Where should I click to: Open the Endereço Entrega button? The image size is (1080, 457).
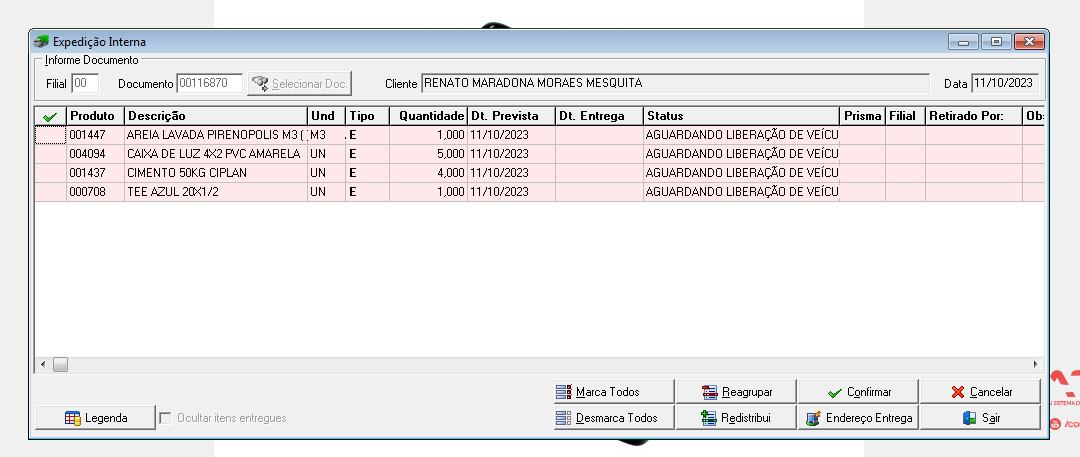point(858,418)
